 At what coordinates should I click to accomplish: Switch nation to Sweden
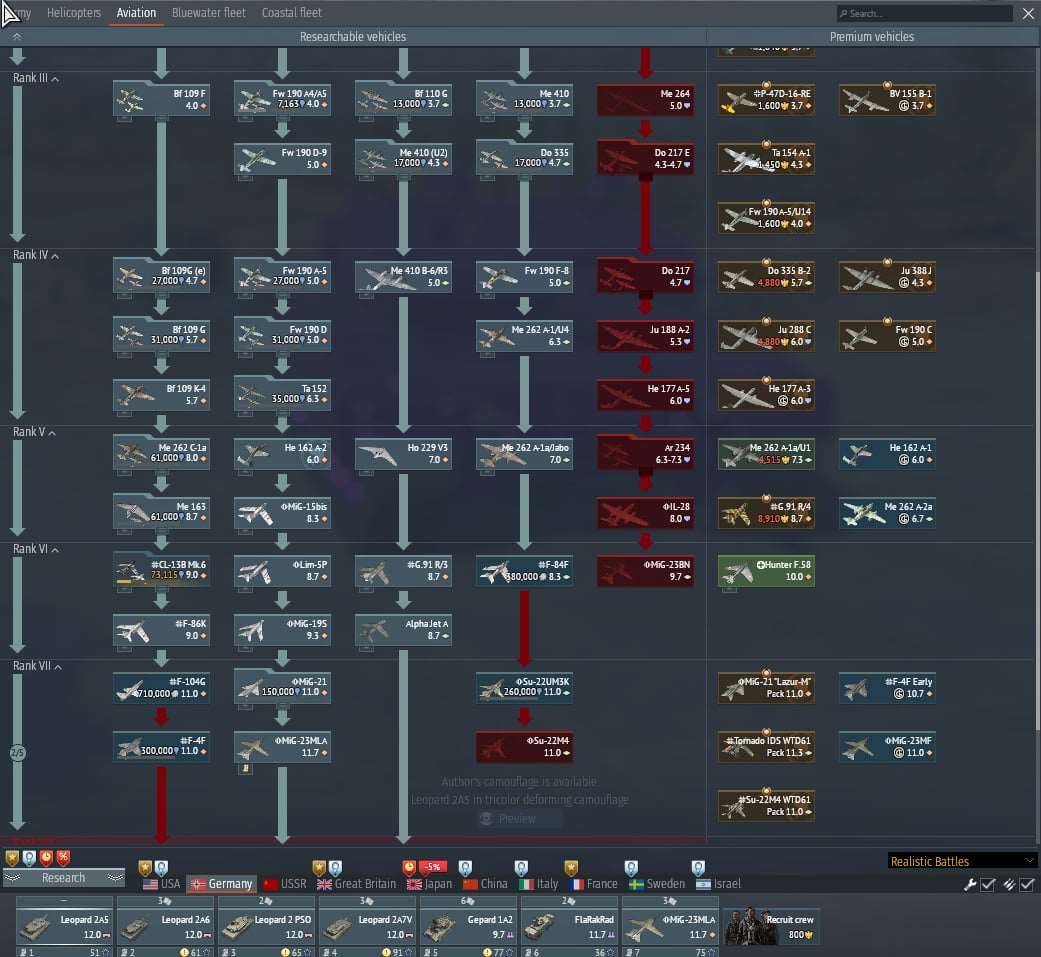tap(657, 884)
